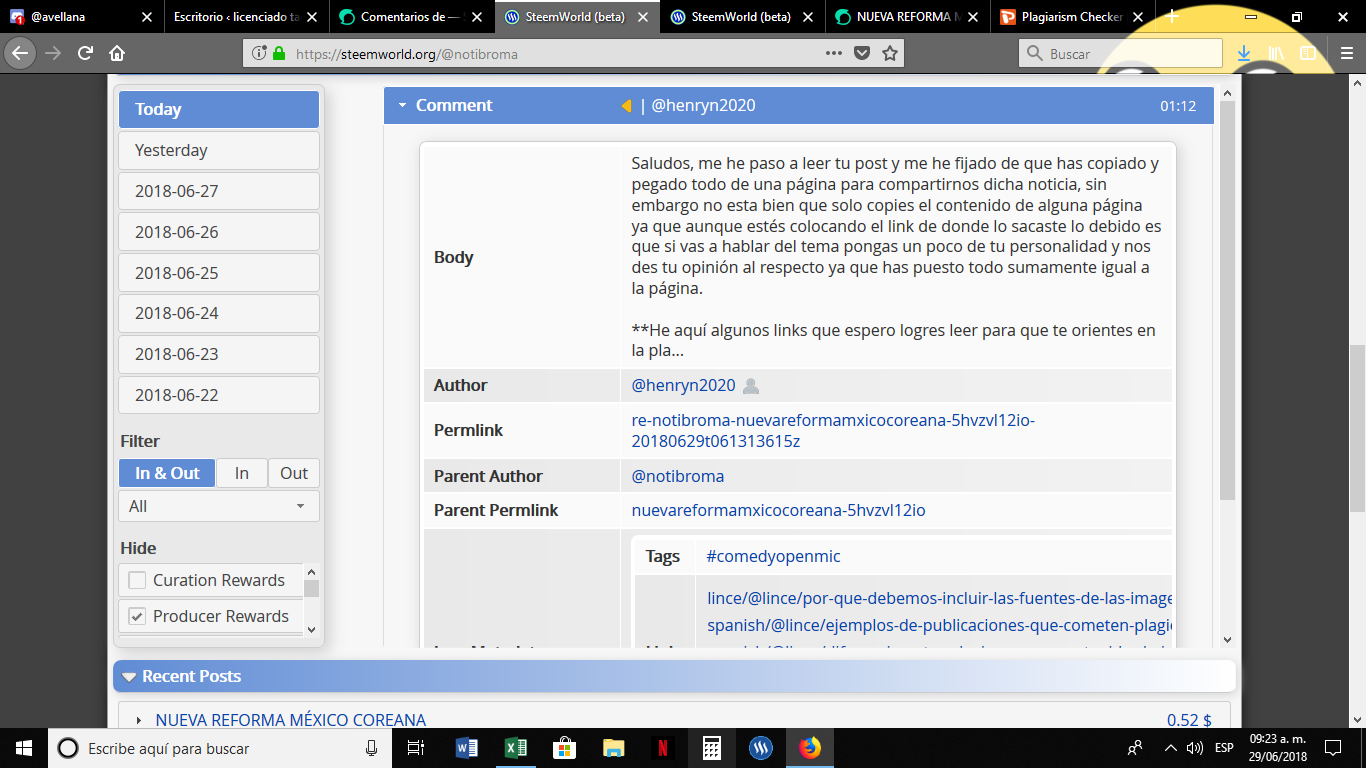Close the @avellana browser tab
This screenshot has width=1366, height=768.
(147, 17)
